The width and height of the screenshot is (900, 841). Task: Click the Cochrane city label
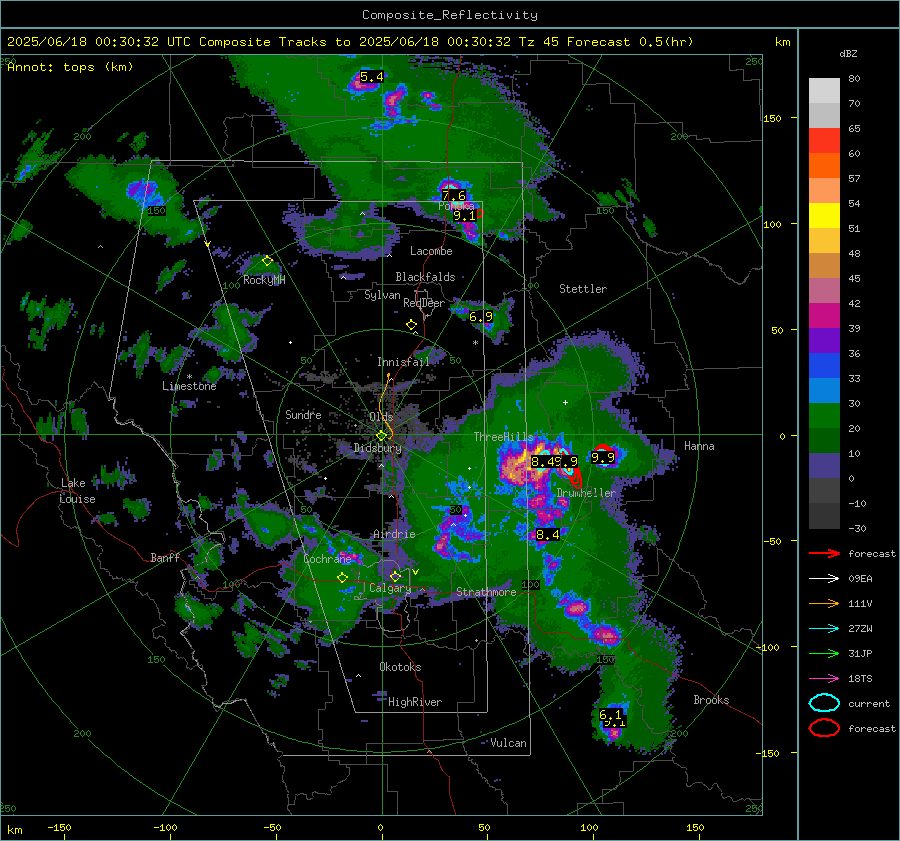tap(327, 559)
